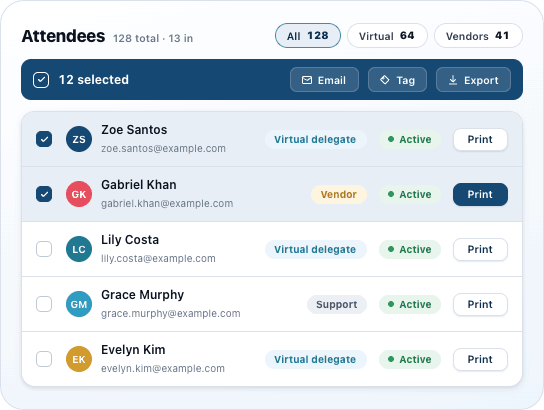This screenshot has height=410, width=544.
Task: Email the selected attendees
Action: (x=324, y=80)
